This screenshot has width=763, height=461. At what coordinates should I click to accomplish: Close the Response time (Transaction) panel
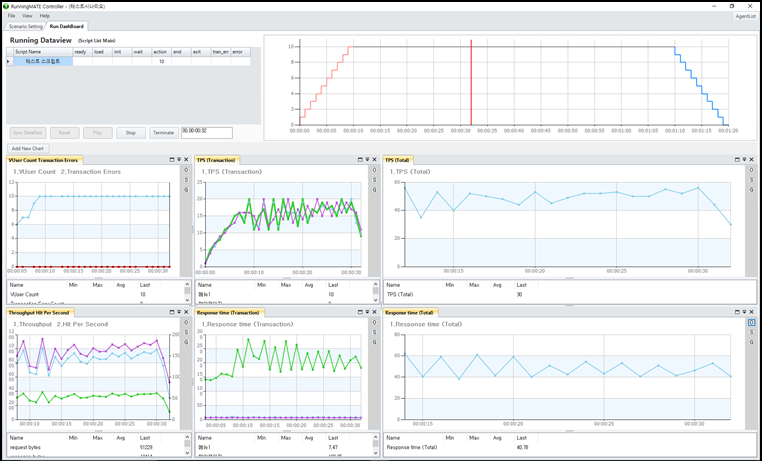pyautogui.click(x=375, y=313)
